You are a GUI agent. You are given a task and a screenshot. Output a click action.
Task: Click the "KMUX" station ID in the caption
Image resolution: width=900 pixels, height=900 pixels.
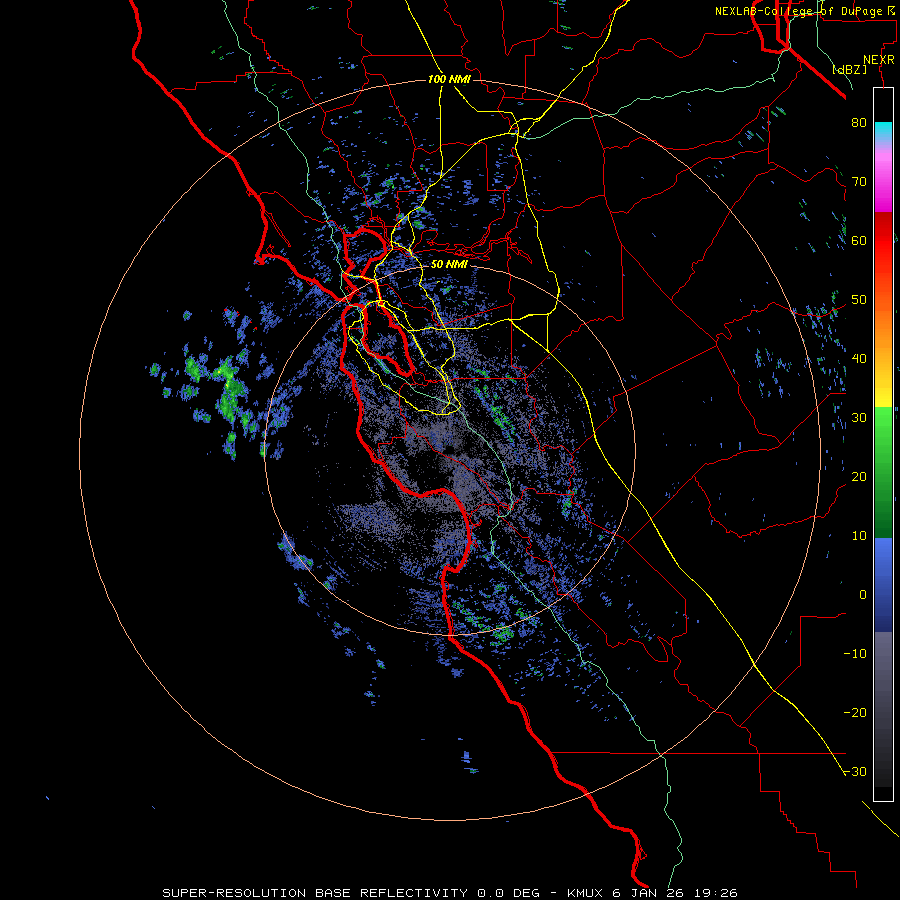point(584,893)
